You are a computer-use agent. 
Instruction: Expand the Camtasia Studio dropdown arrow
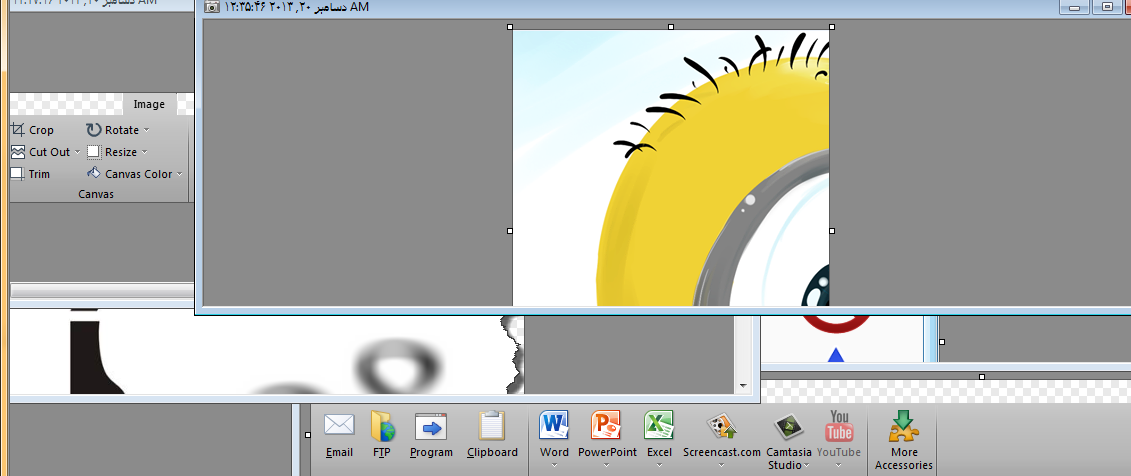point(783,465)
